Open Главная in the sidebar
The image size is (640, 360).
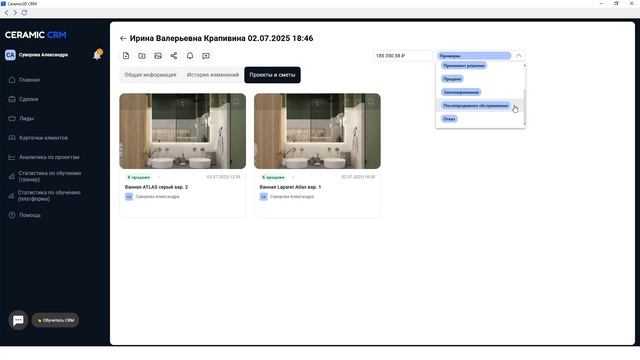tap(29, 80)
